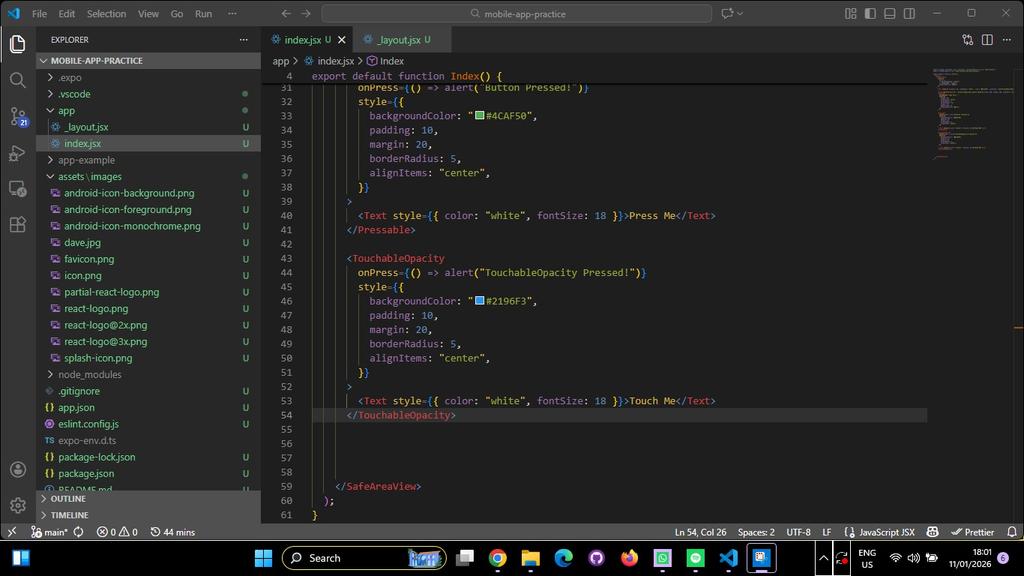Viewport: 1024px width, 576px height.
Task: Collapse the assets\images folder
Action: pos(149,176)
